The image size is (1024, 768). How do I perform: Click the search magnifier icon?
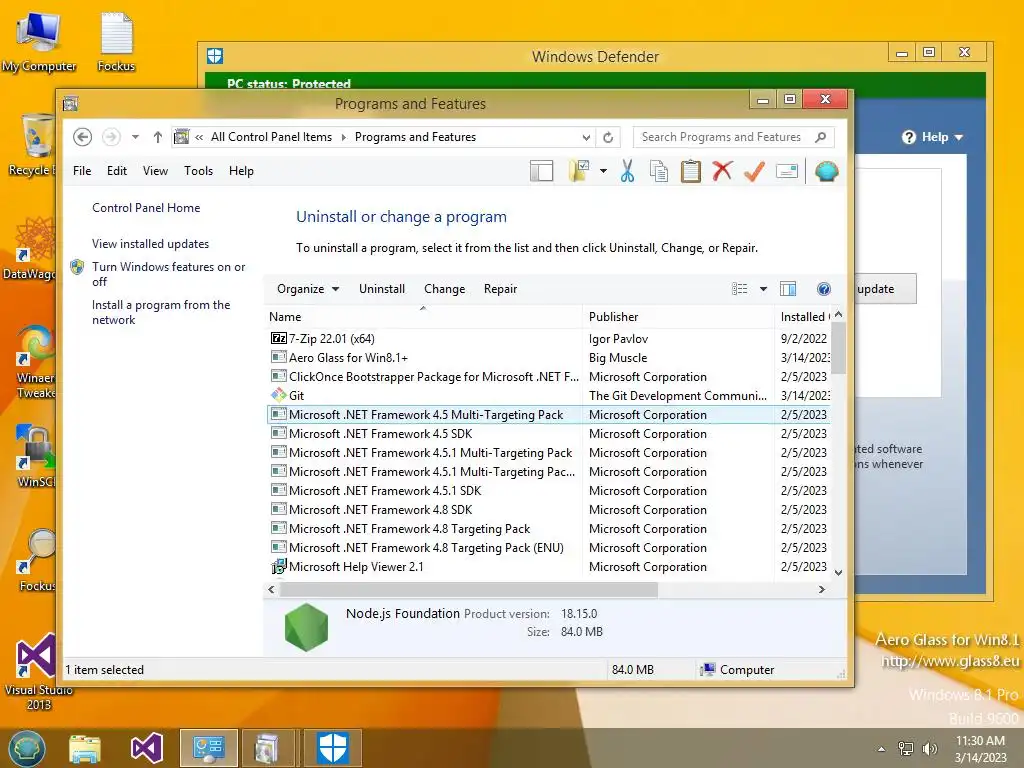[821, 137]
